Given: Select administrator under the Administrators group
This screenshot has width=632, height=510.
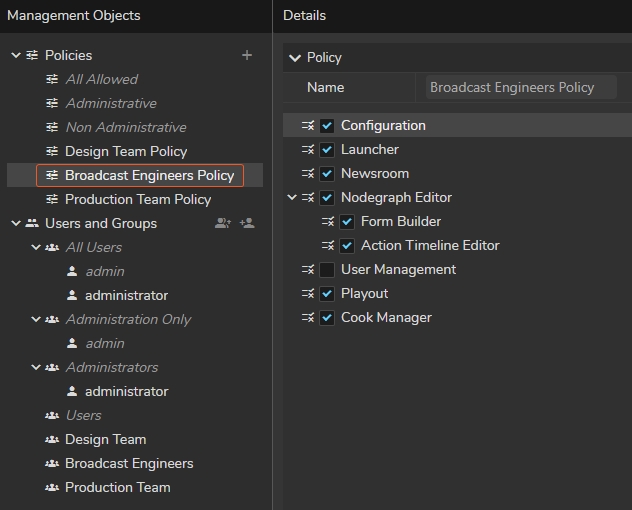Looking at the screenshot, I should [126, 391].
